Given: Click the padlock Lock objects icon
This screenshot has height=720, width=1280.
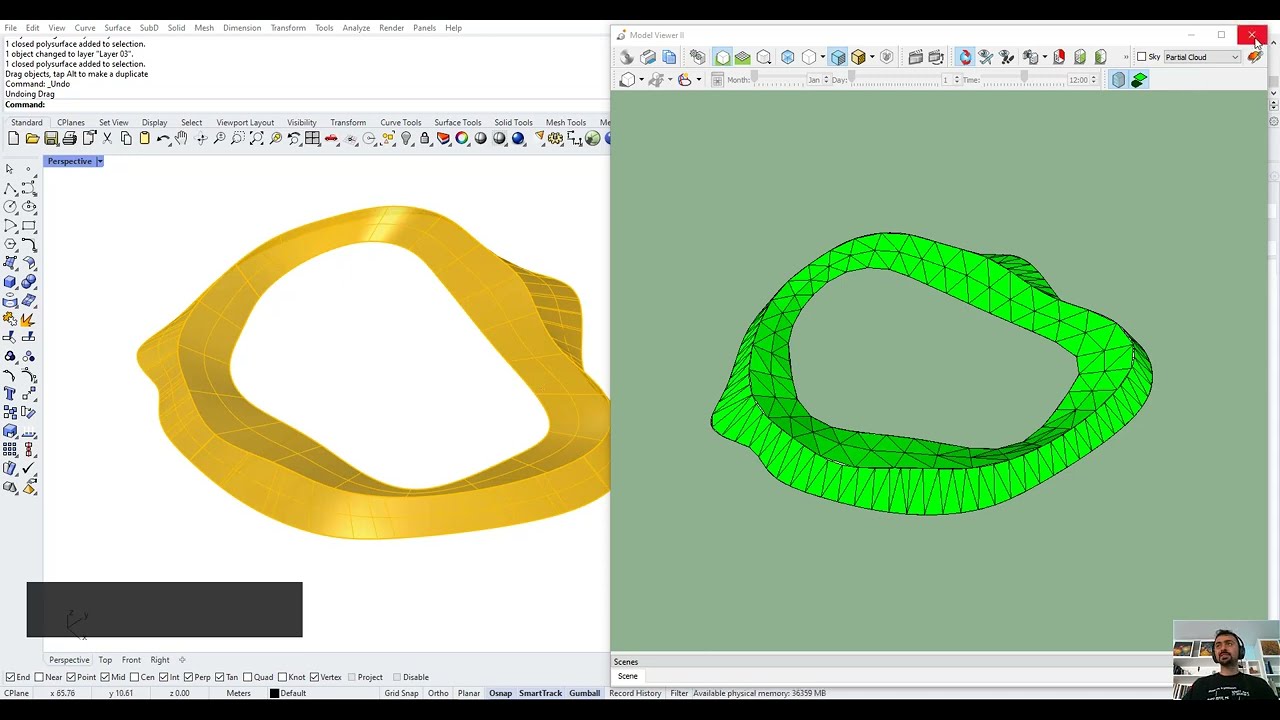Looking at the screenshot, I should click(425, 138).
